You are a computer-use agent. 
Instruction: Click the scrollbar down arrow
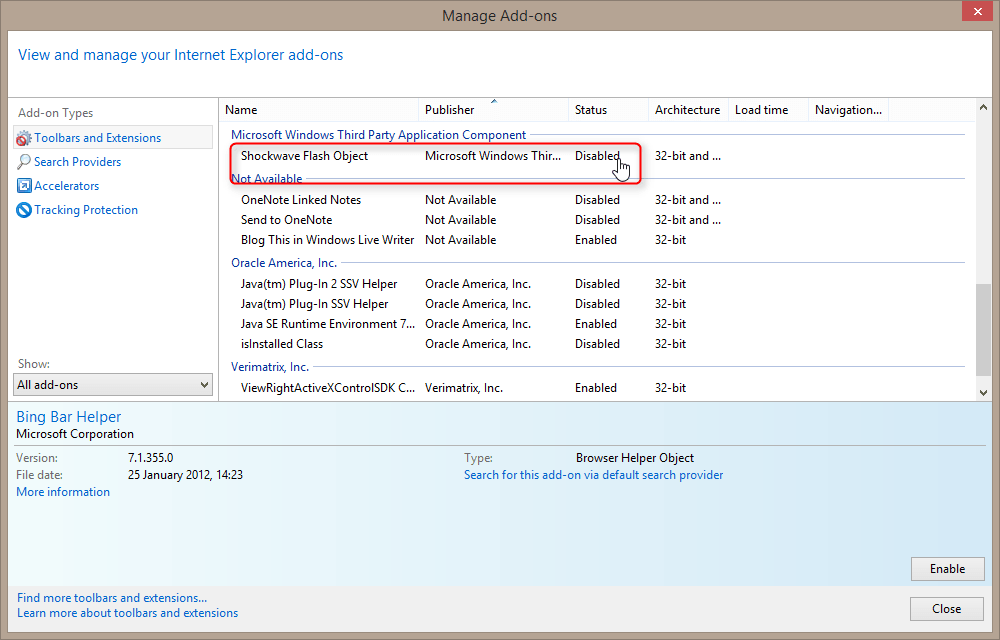point(983,393)
